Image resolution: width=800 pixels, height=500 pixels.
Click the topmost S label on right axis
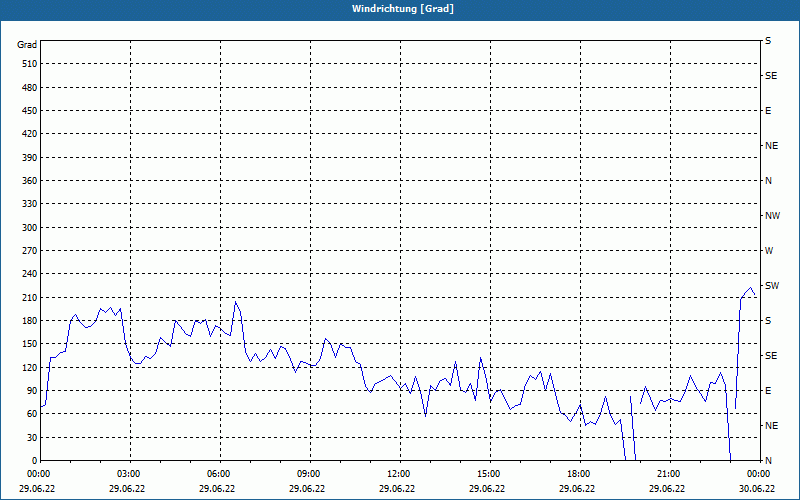(768, 41)
